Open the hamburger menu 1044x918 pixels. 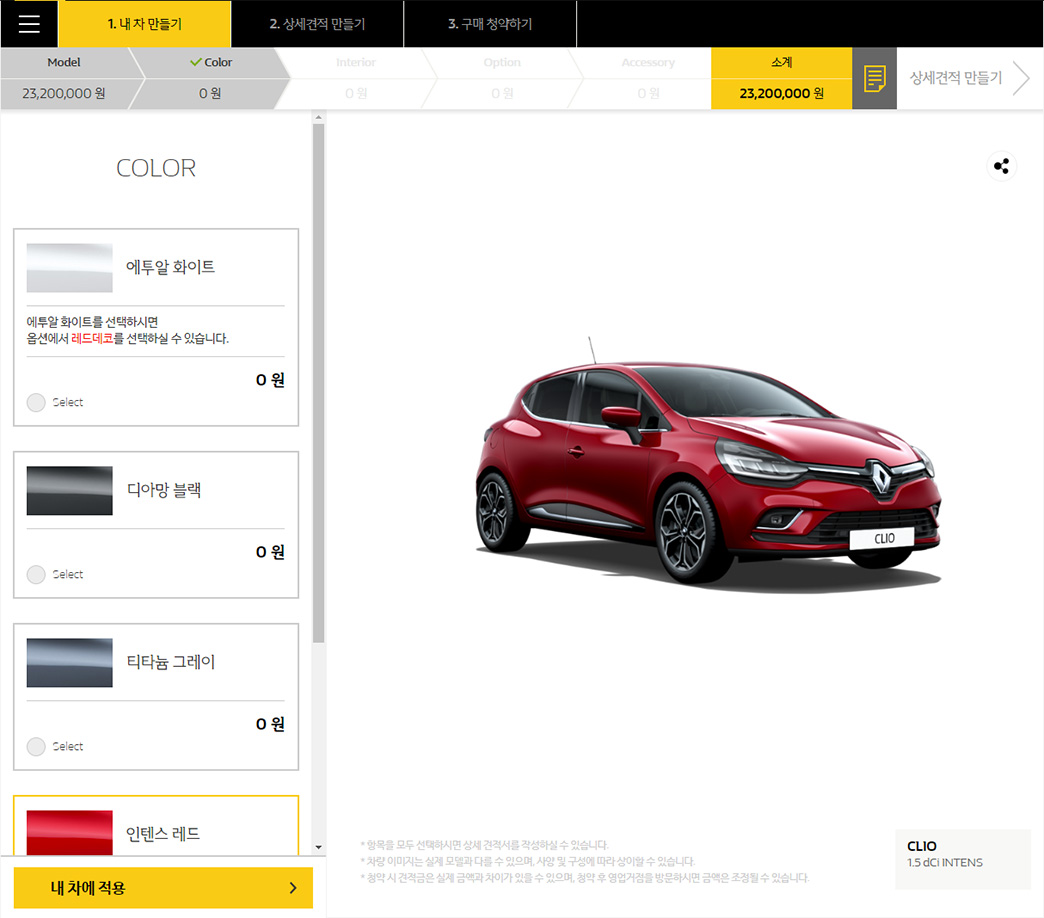point(29,24)
